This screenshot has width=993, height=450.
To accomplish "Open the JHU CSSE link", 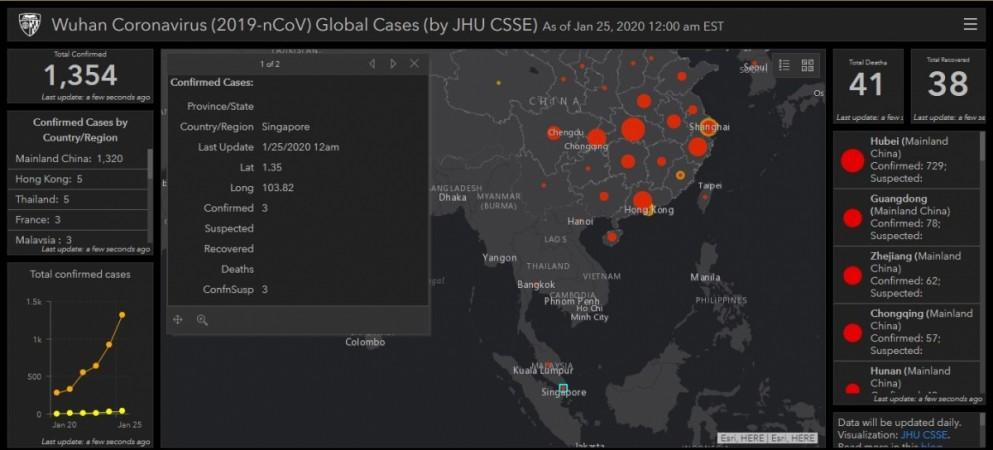I will click(x=923, y=435).
